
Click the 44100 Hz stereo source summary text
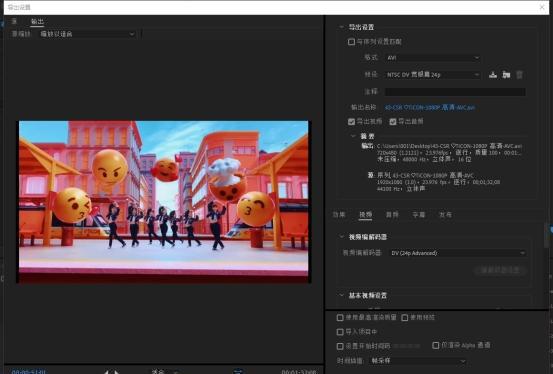(x=401, y=189)
